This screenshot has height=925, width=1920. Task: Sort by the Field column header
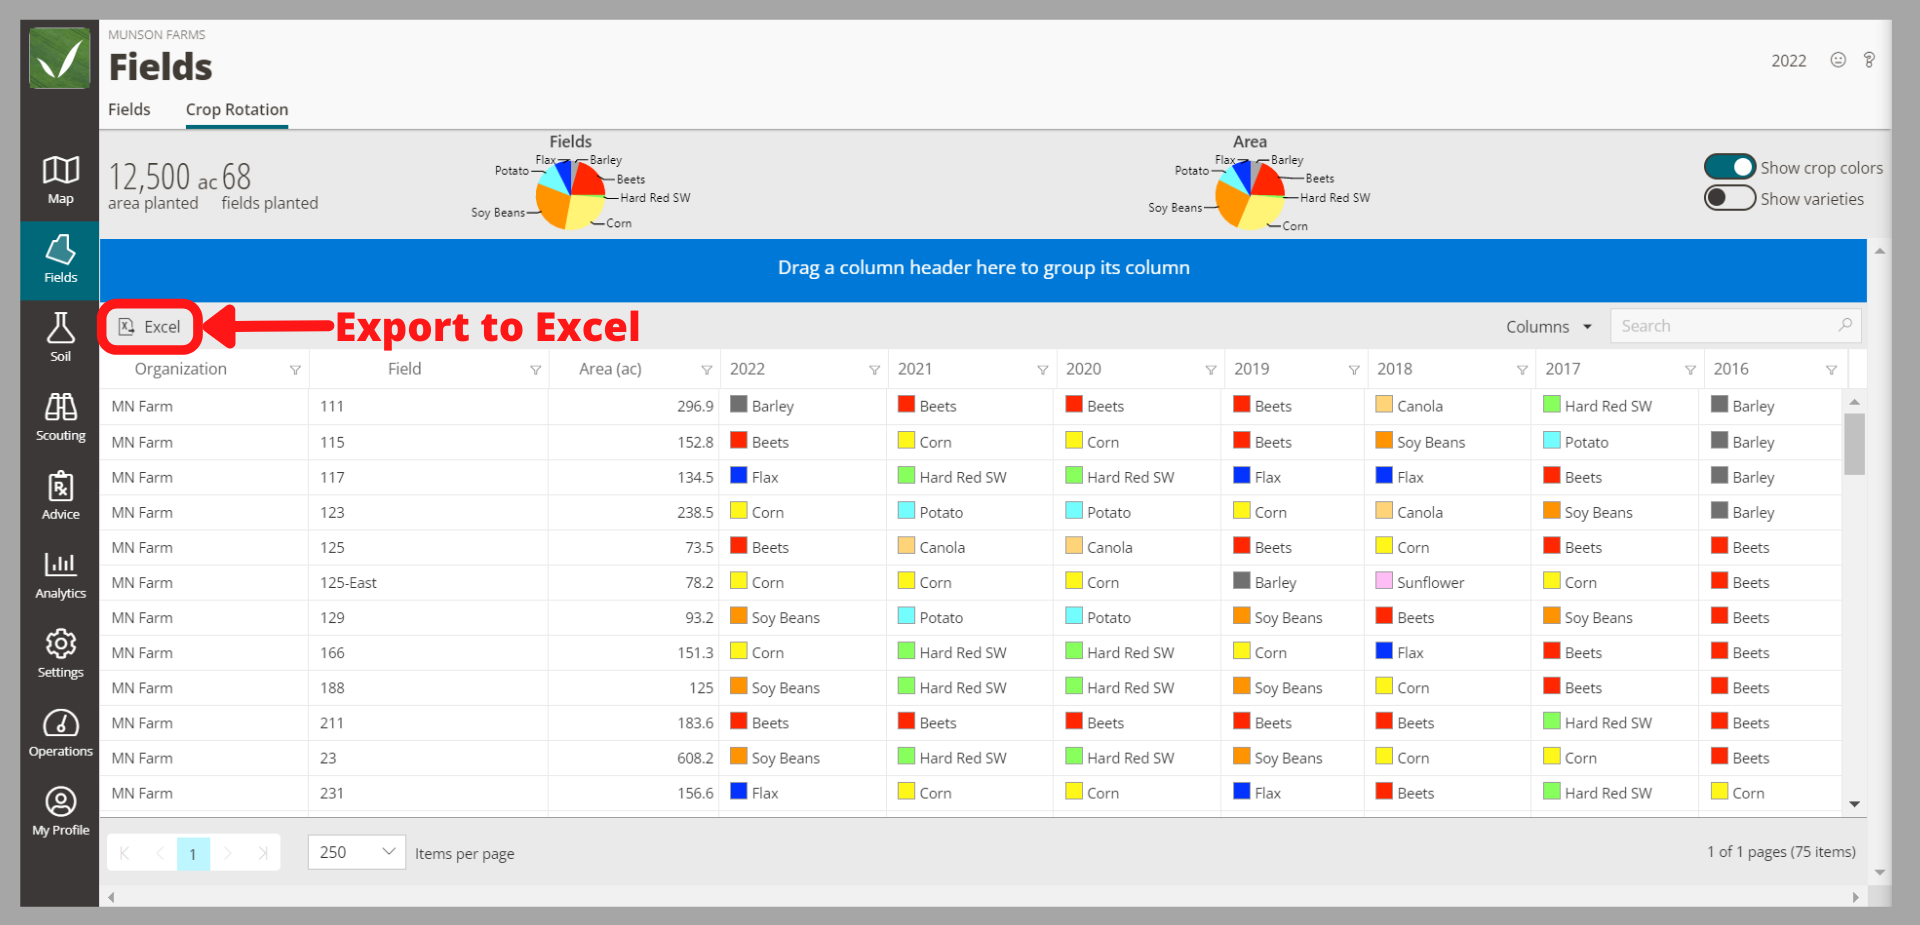pos(404,369)
